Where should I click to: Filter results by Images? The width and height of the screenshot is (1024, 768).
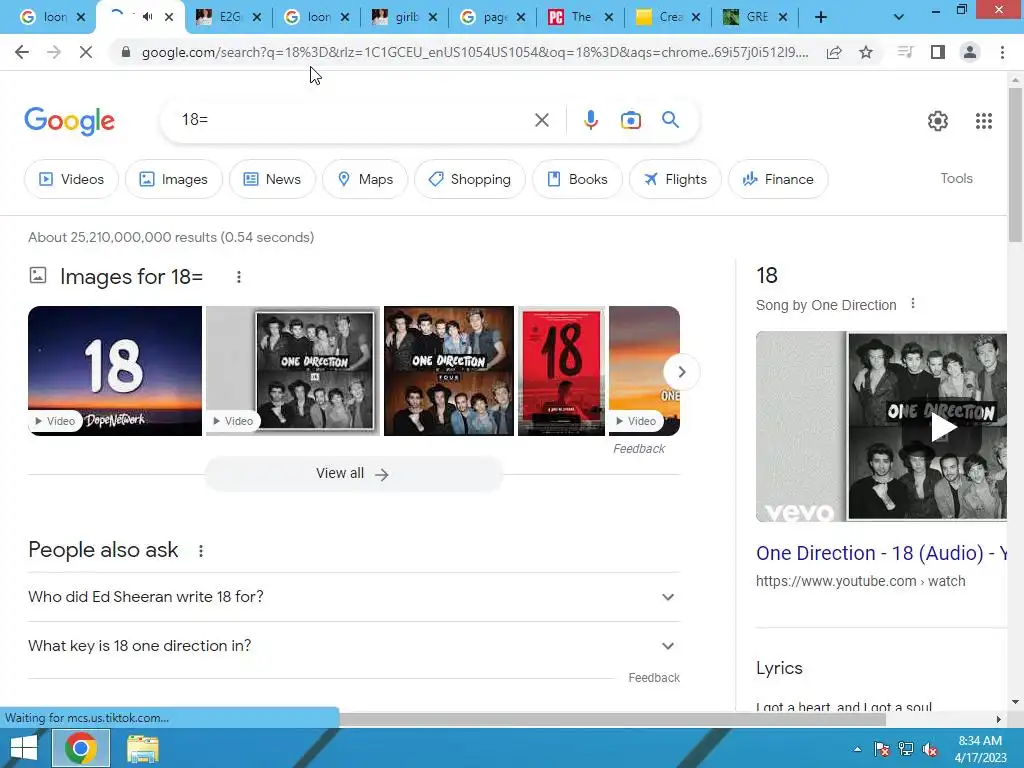click(174, 179)
